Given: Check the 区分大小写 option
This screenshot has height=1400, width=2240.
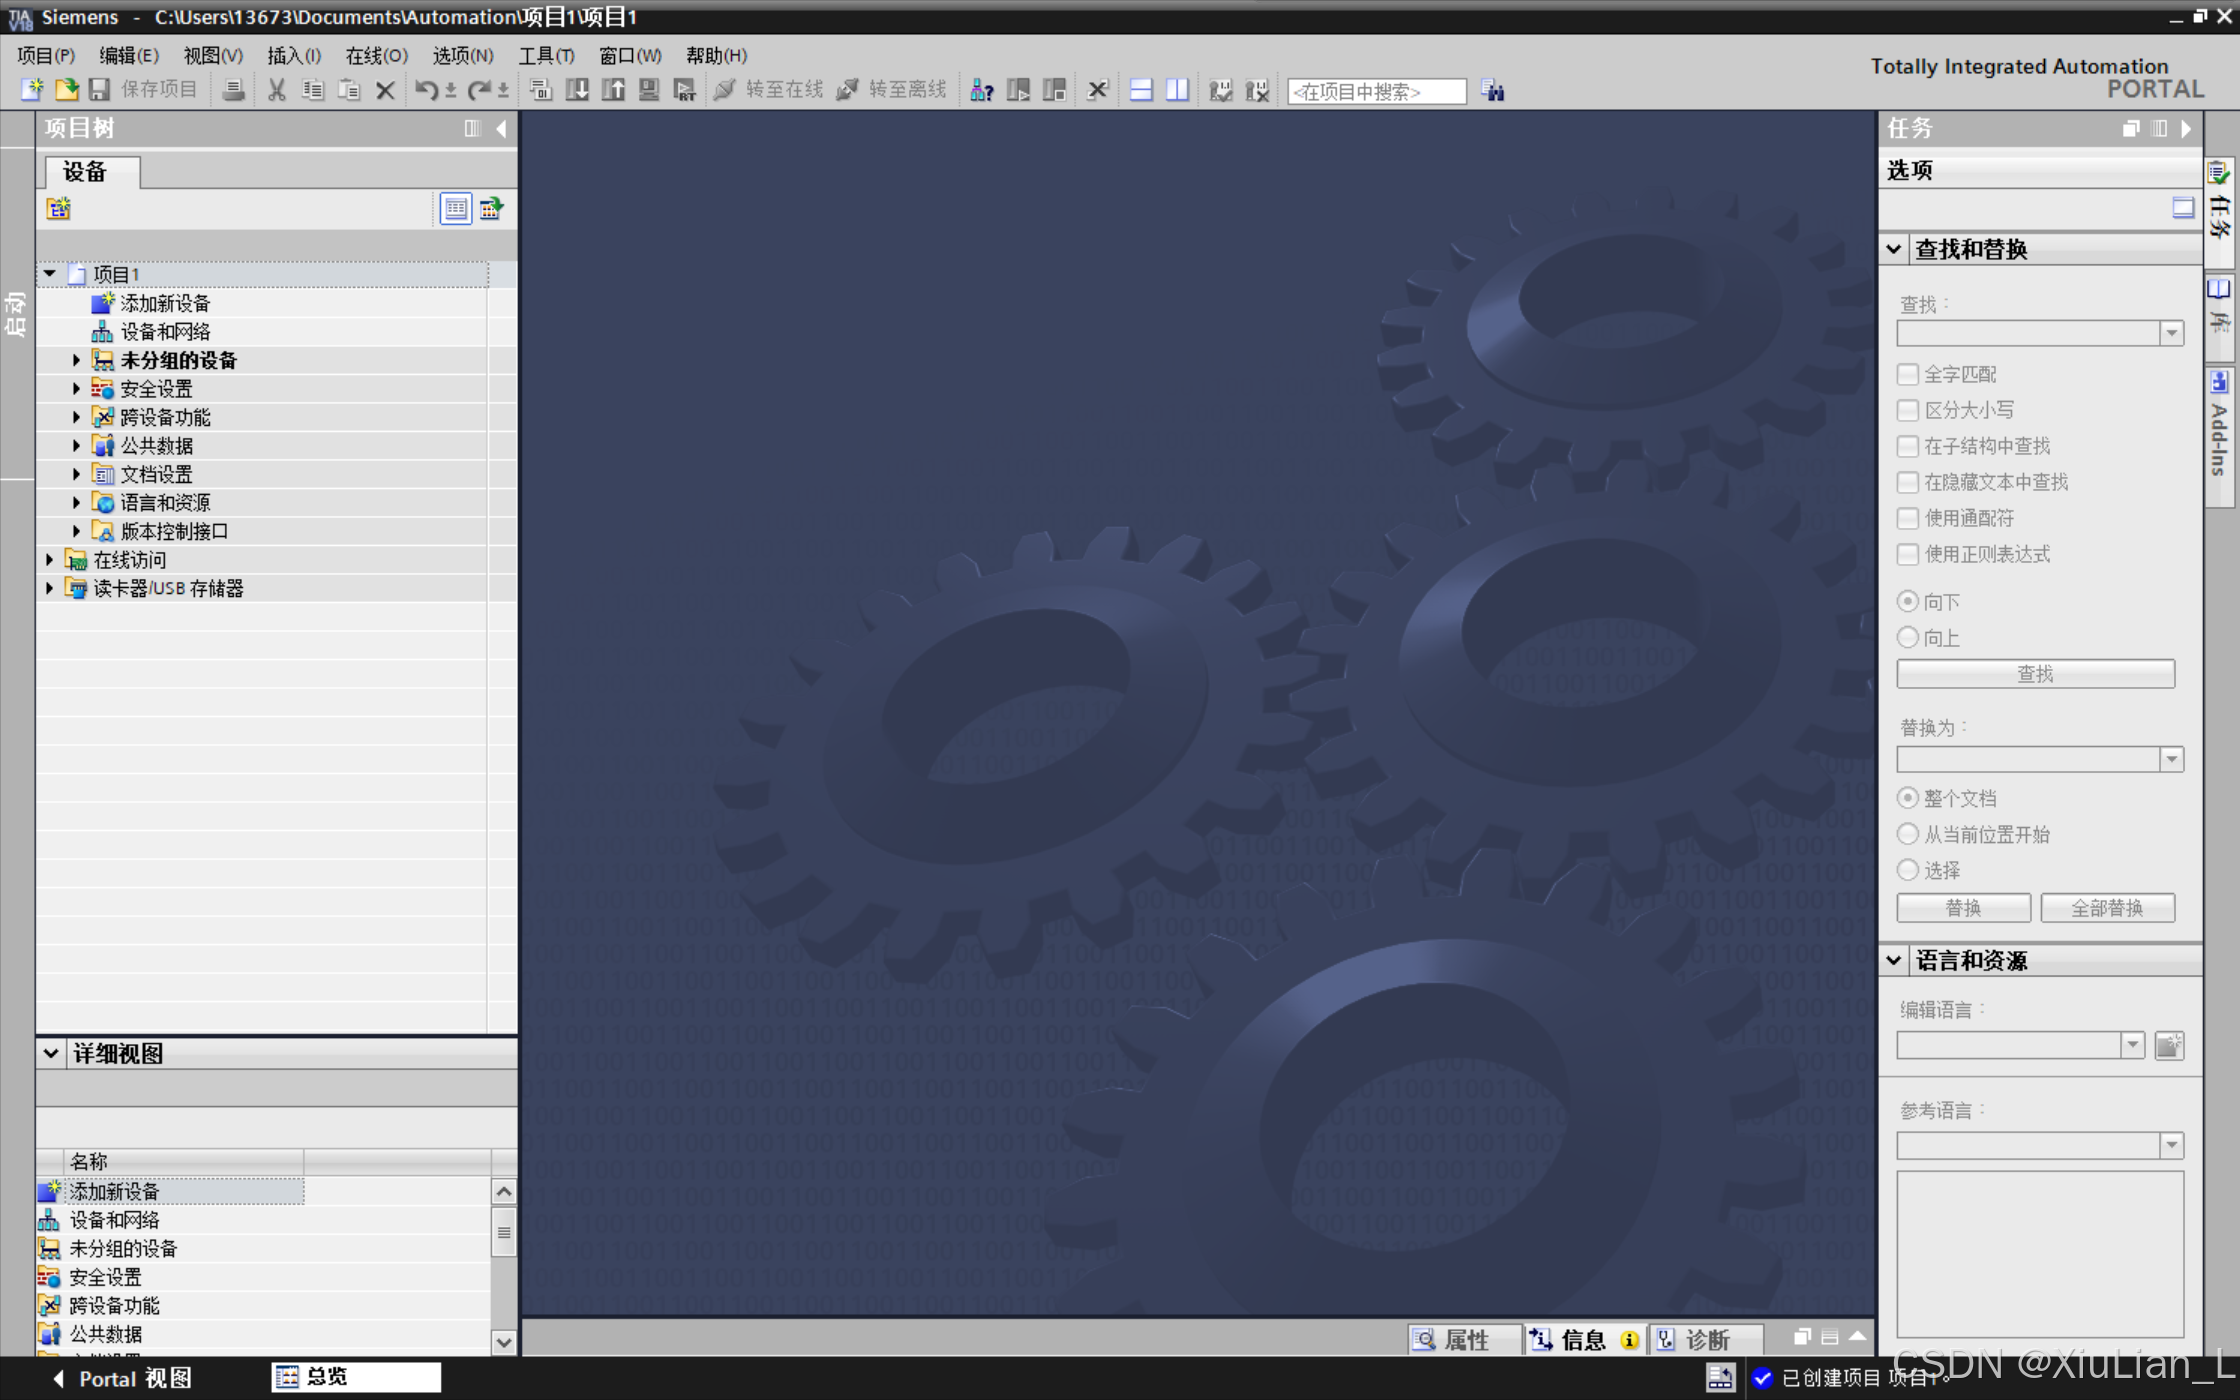Looking at the screenshot, I should pos(1908,410).
